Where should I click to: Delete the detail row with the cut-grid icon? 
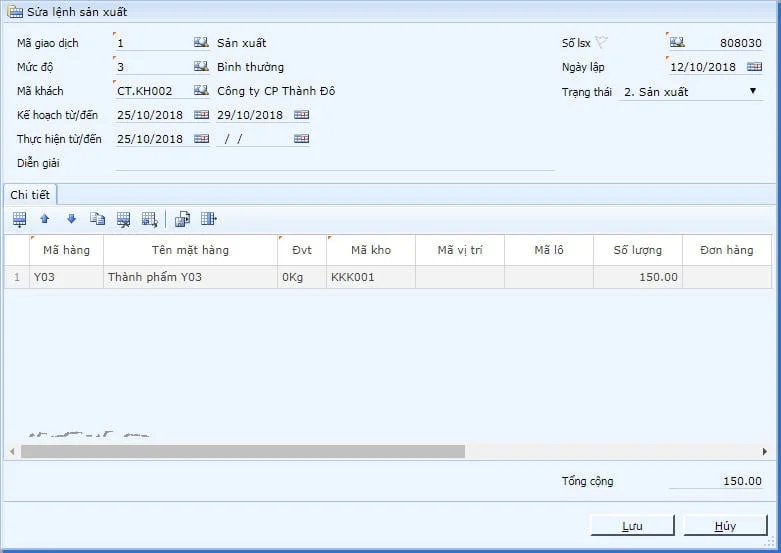tap(123, 219)
